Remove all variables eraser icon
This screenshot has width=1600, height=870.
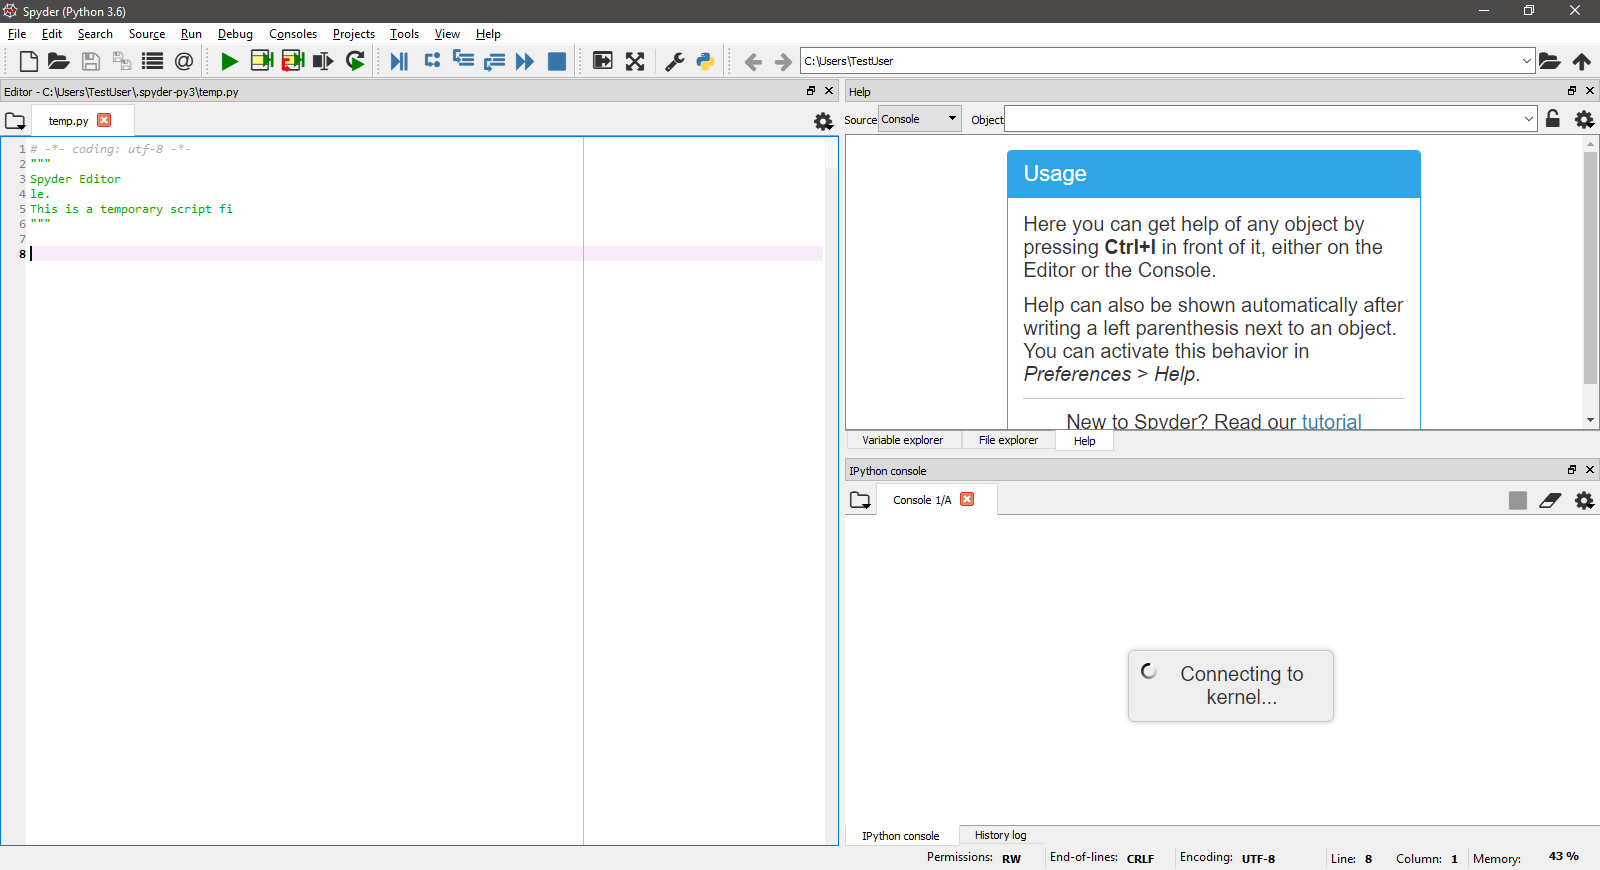click(x=1550, y=500)
